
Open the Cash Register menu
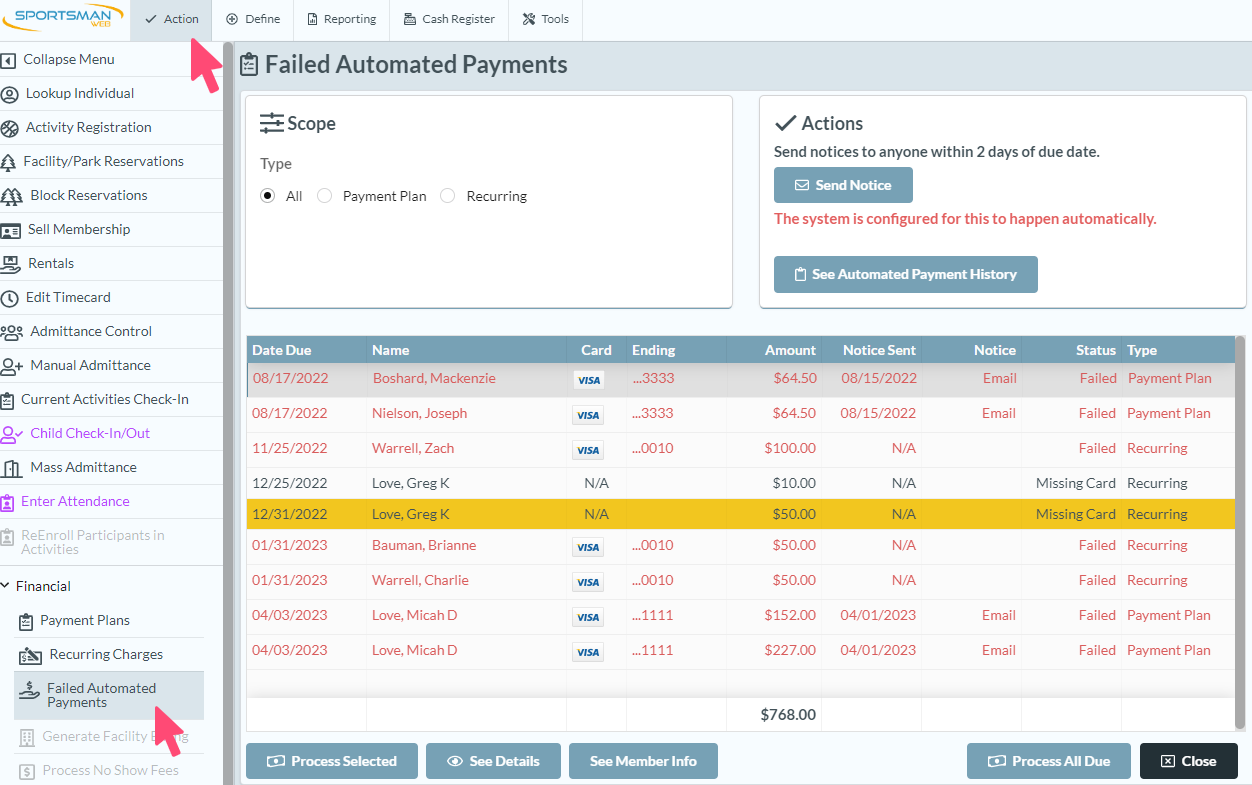pyautogui.click(x=449, y=19)
